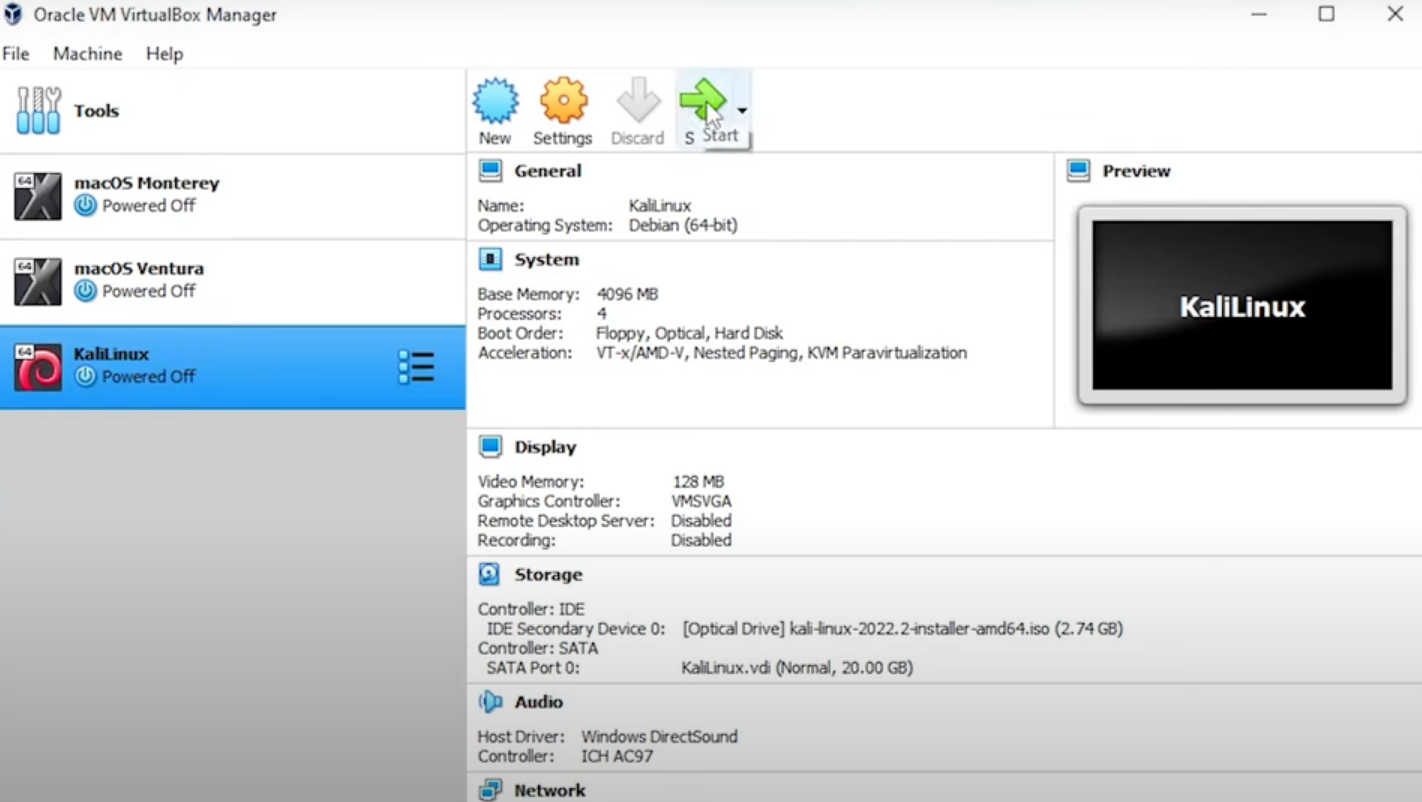Viewport: 1422px width, 802px height.
Task: Open the Start button dropdown arrow
Action: point(742,111)
